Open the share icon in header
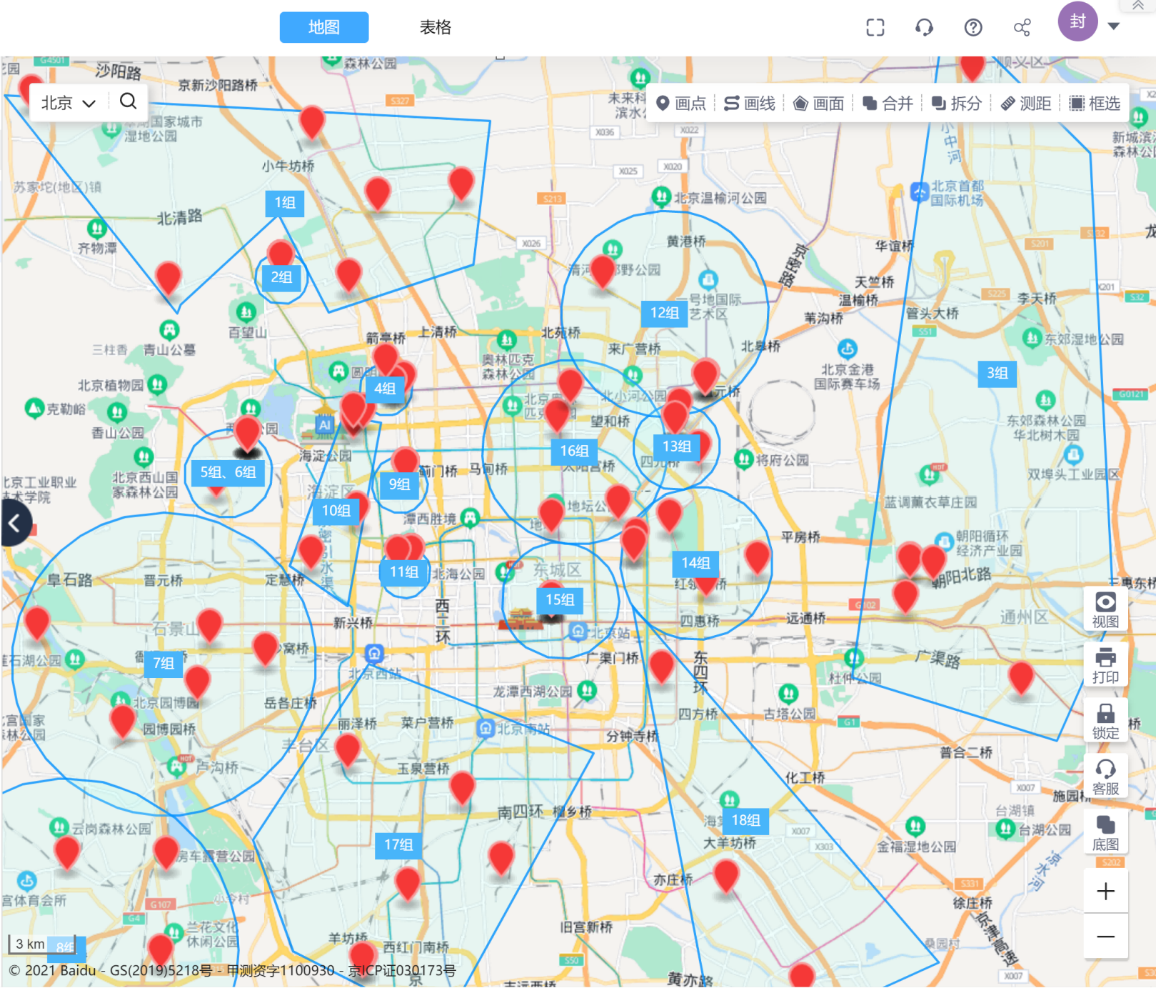The height and width of the screenshot is (988, 1156). (x=1022, y=27)
